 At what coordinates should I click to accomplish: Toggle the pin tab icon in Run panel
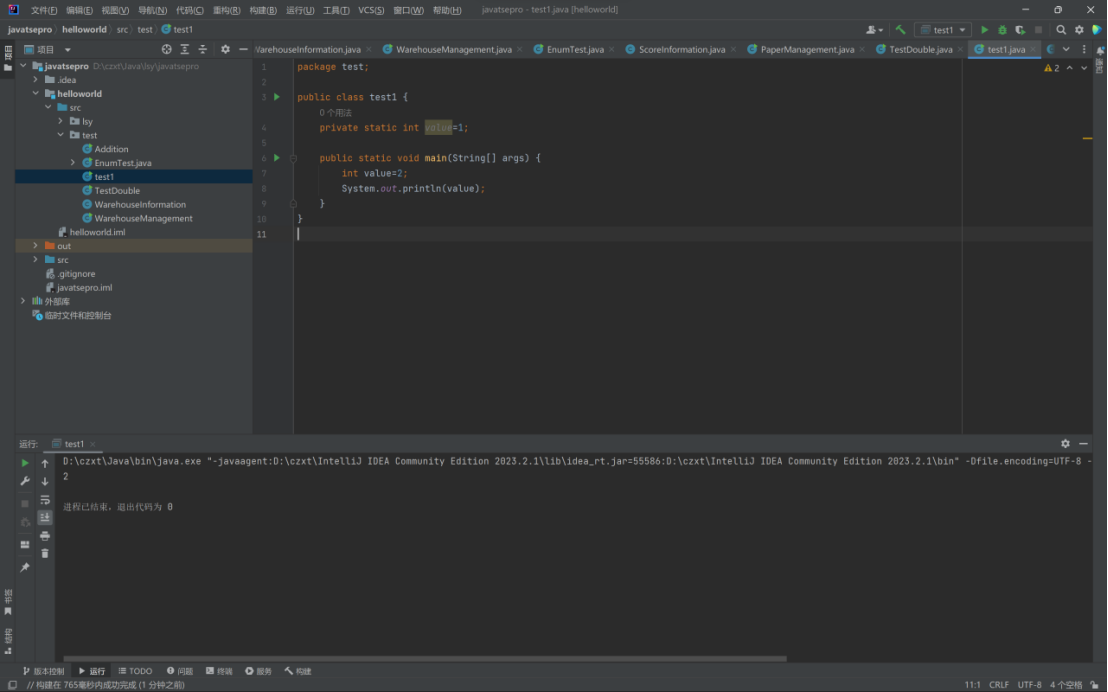[x=25, y=567]
